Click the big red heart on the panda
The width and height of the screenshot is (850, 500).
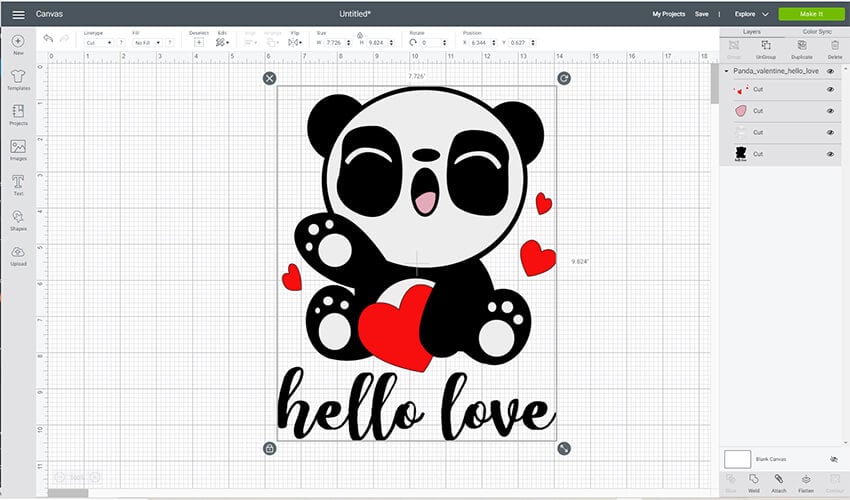pyautogui.click(x=397, y=328)
